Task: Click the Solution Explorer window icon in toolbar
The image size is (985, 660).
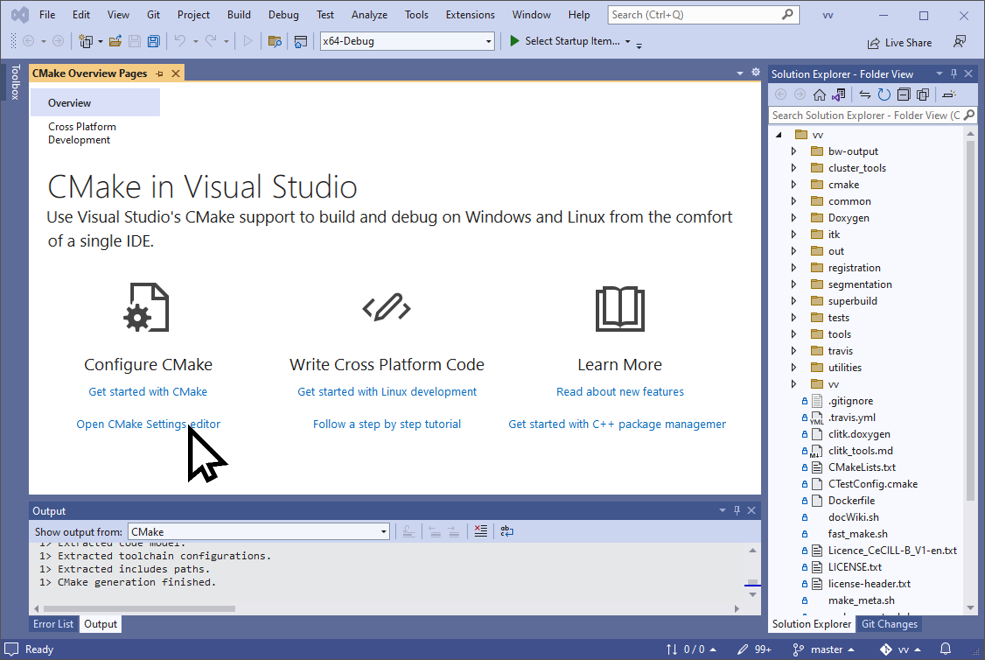Action: pyautogui.click(x=301, y=41)
